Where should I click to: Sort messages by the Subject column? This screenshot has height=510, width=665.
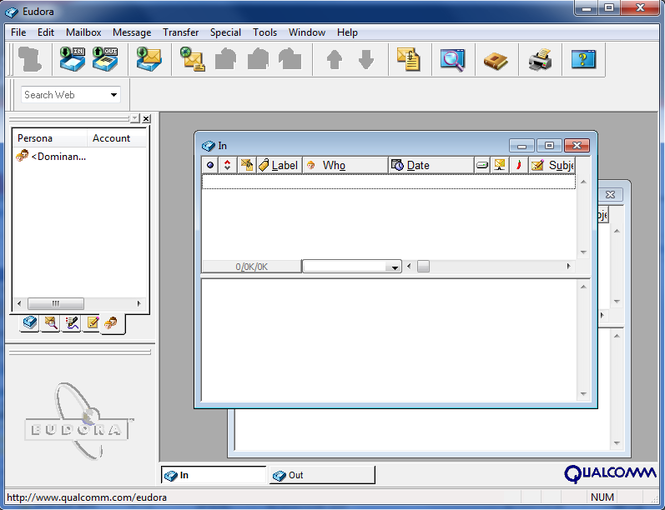point(552,165)
